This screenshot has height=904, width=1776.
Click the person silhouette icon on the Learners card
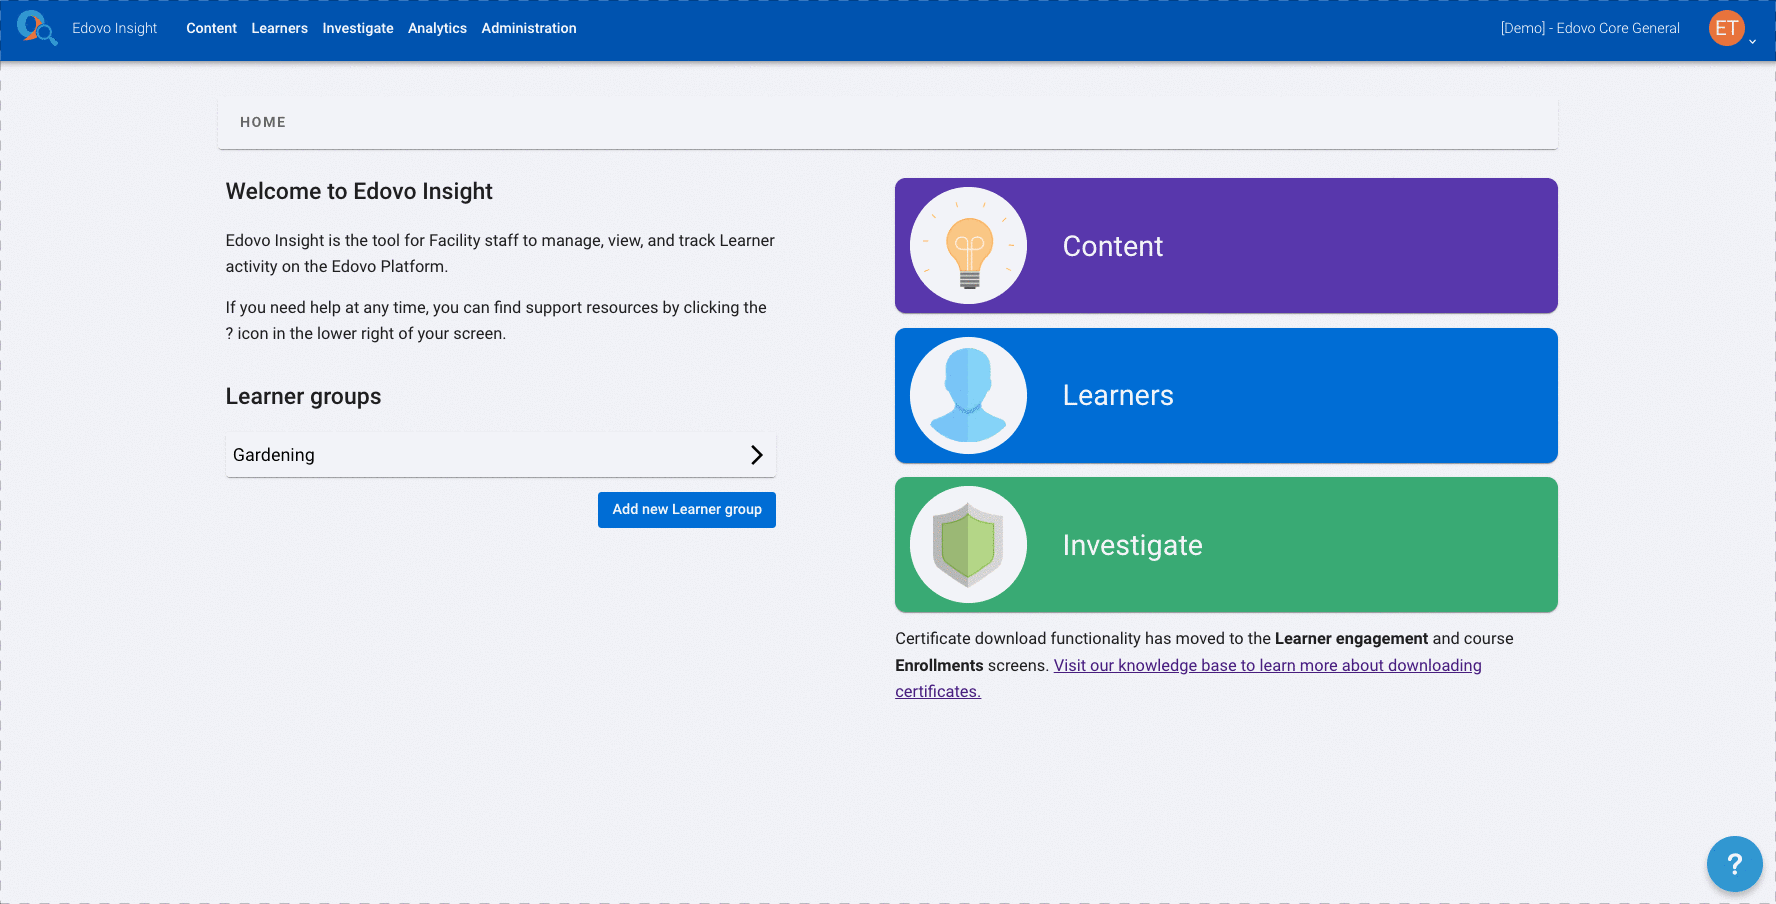968,395
